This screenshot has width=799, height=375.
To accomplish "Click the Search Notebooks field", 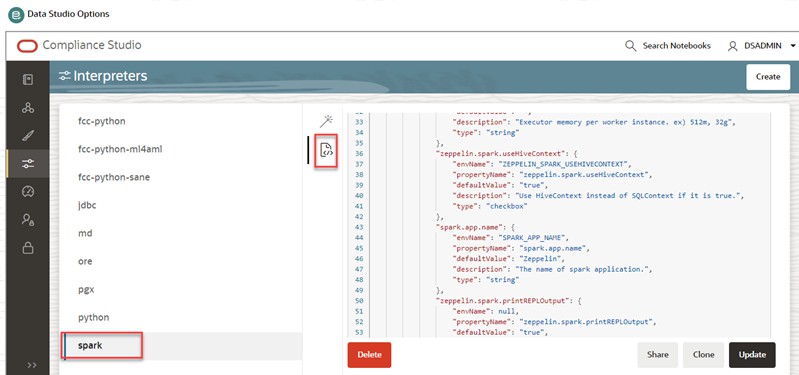I will (676, 46).
